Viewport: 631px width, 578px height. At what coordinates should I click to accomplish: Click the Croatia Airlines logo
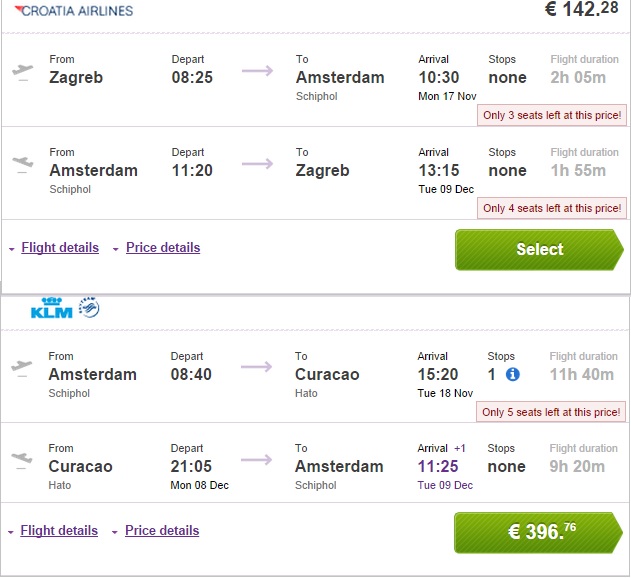(x=69, y=10)
